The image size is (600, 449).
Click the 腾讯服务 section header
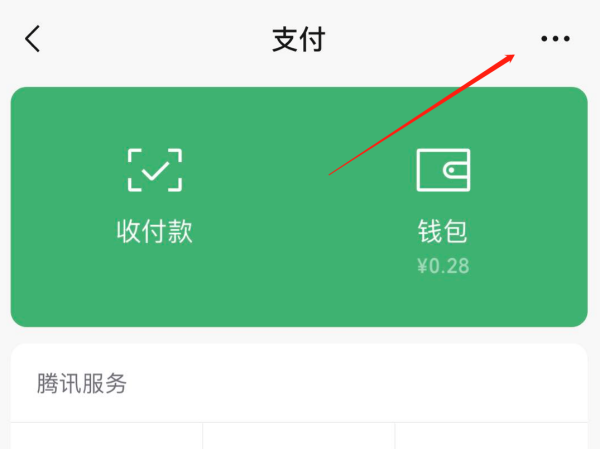82,383
